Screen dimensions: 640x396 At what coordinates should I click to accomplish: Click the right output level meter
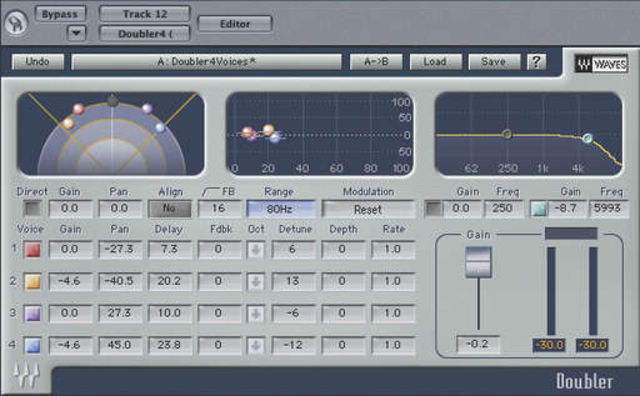pos(593,291)
